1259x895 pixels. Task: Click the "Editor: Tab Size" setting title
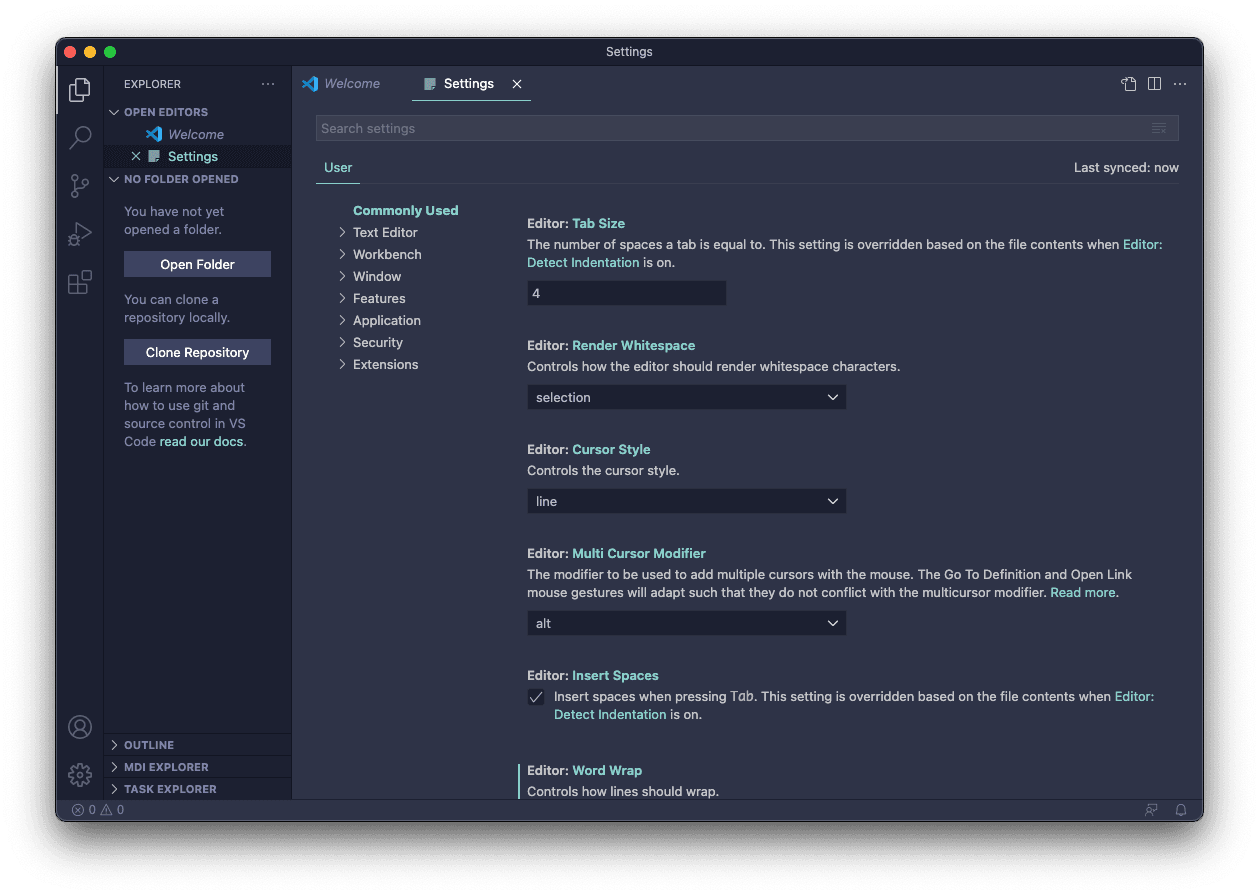(x=576, y=223)
